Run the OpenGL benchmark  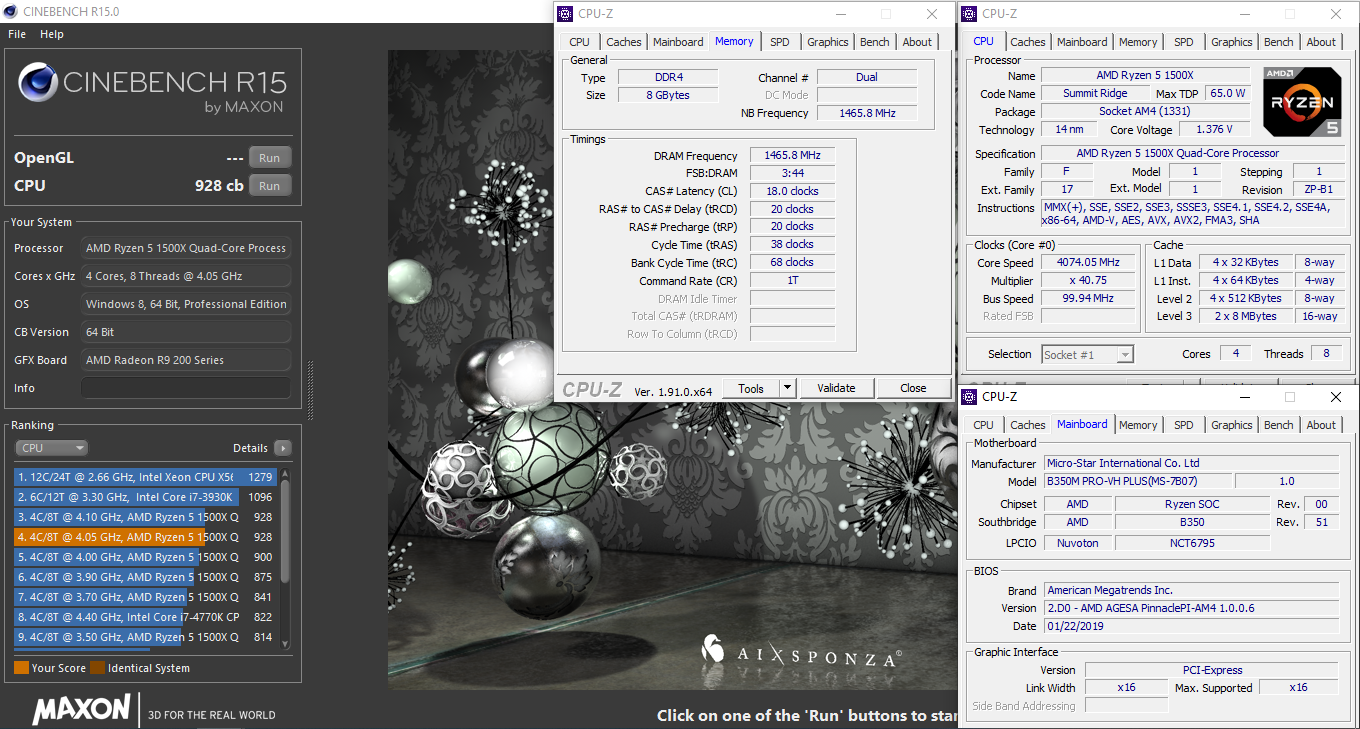coord(270,157)
